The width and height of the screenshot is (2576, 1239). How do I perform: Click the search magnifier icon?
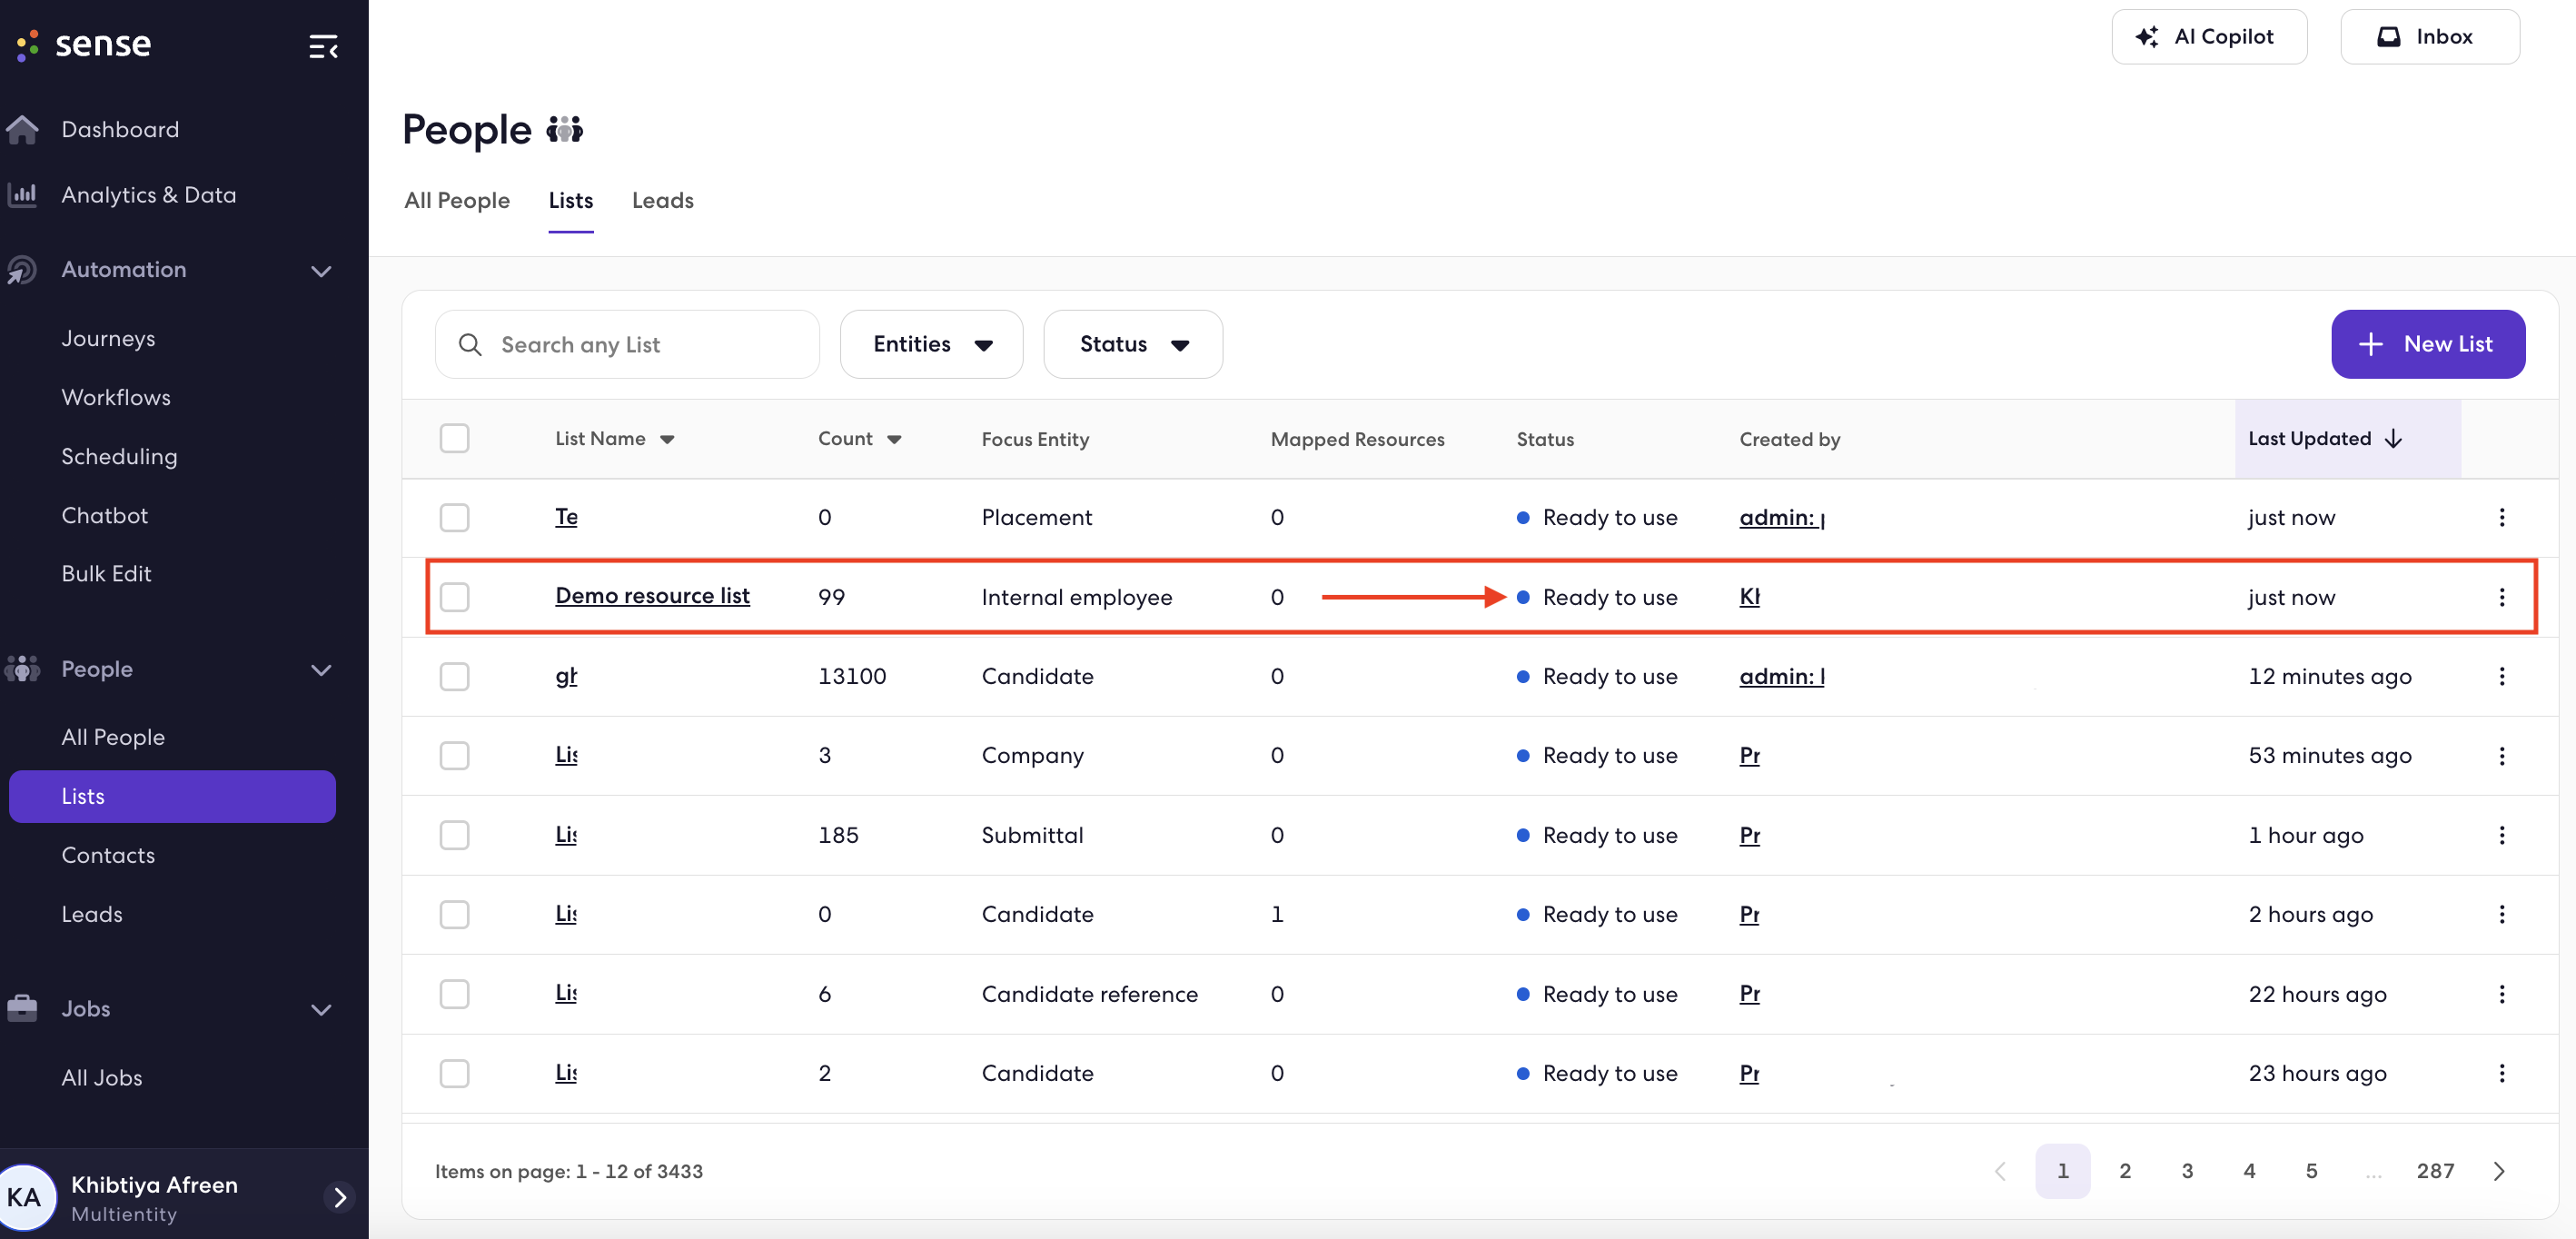(x=470, y=344)
